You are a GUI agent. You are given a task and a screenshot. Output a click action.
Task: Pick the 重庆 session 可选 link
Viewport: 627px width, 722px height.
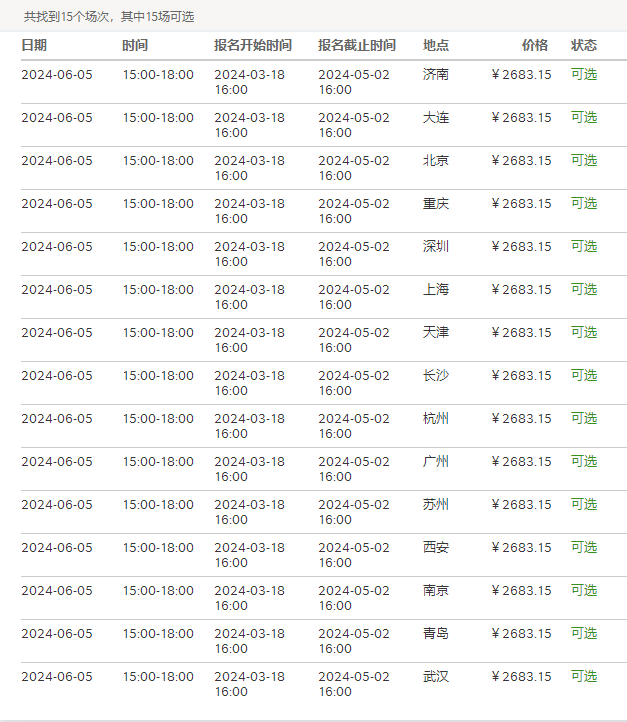click(583, 203)
